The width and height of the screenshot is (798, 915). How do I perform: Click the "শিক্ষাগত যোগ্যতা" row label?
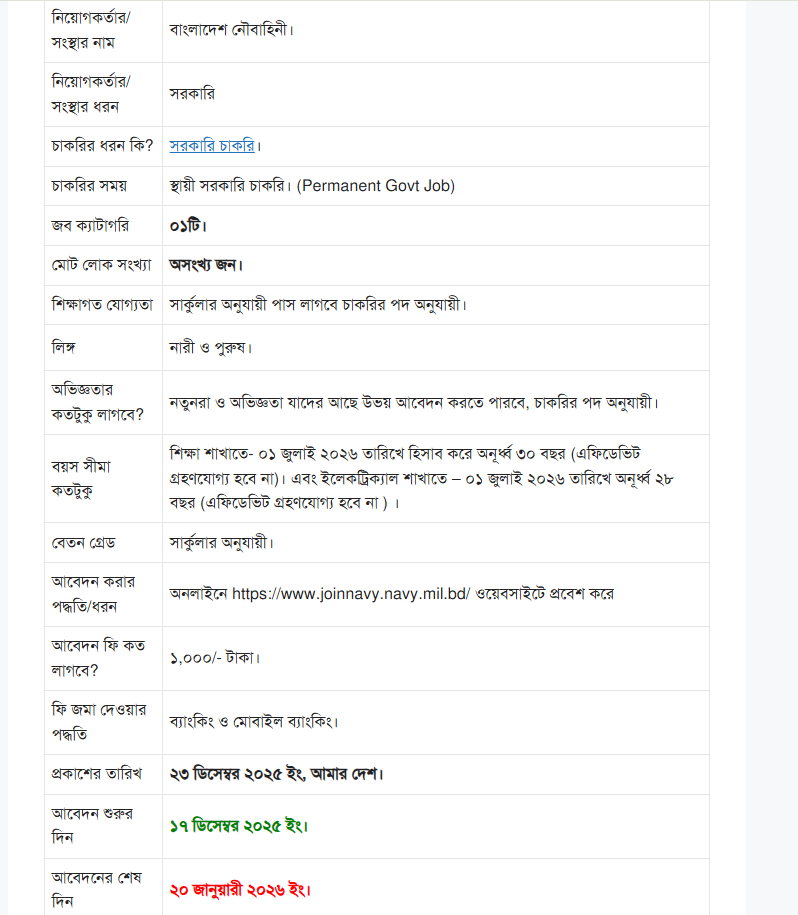tap(101, 304)
